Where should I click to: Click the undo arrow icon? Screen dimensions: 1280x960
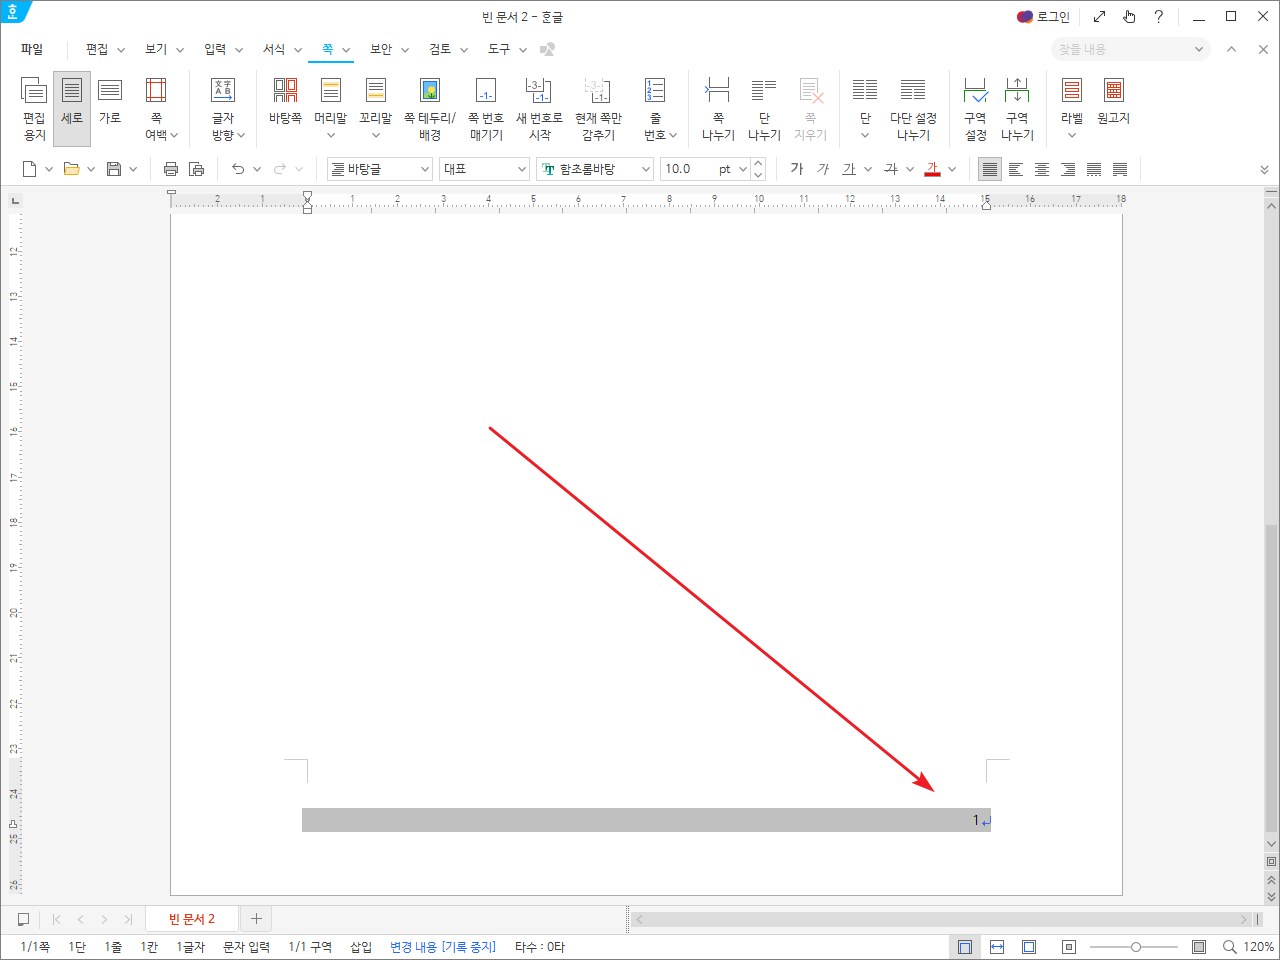click(x=238, y=169)
